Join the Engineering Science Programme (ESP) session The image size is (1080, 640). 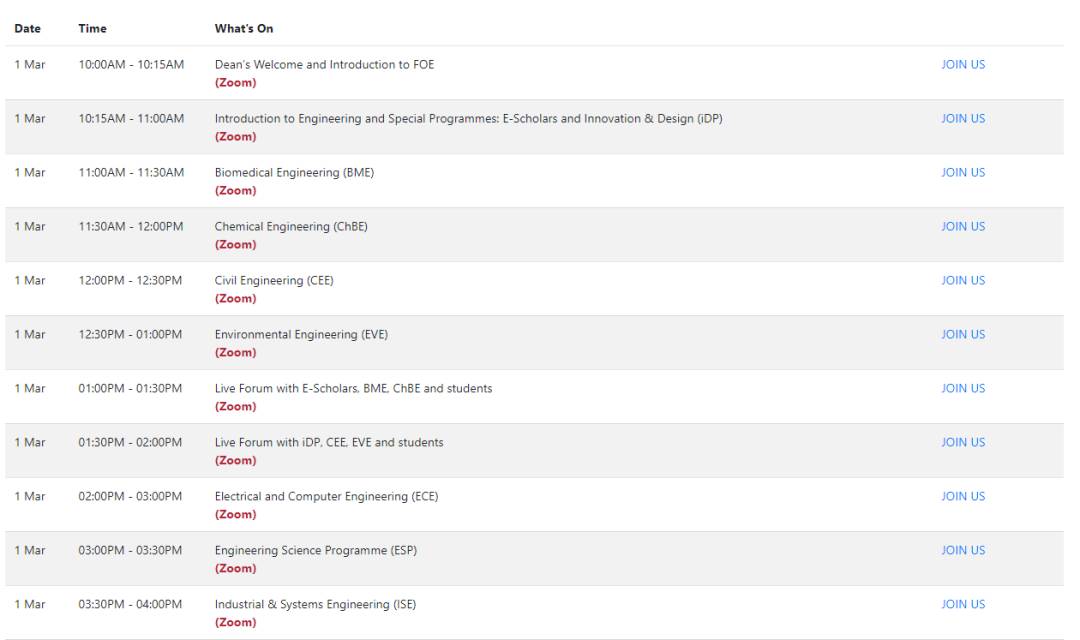[963, 551]
